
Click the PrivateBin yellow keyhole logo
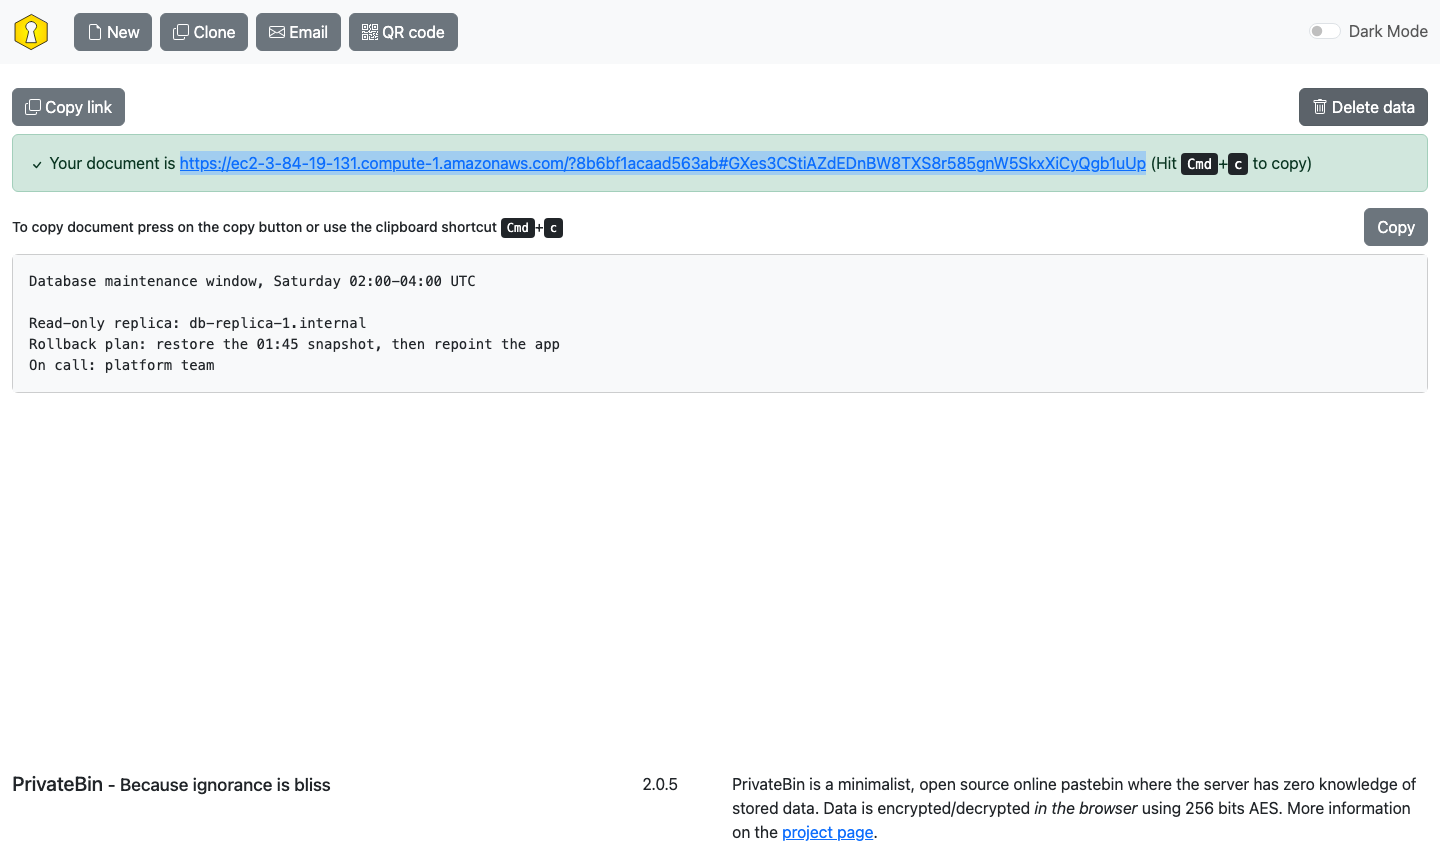(31, 32)
